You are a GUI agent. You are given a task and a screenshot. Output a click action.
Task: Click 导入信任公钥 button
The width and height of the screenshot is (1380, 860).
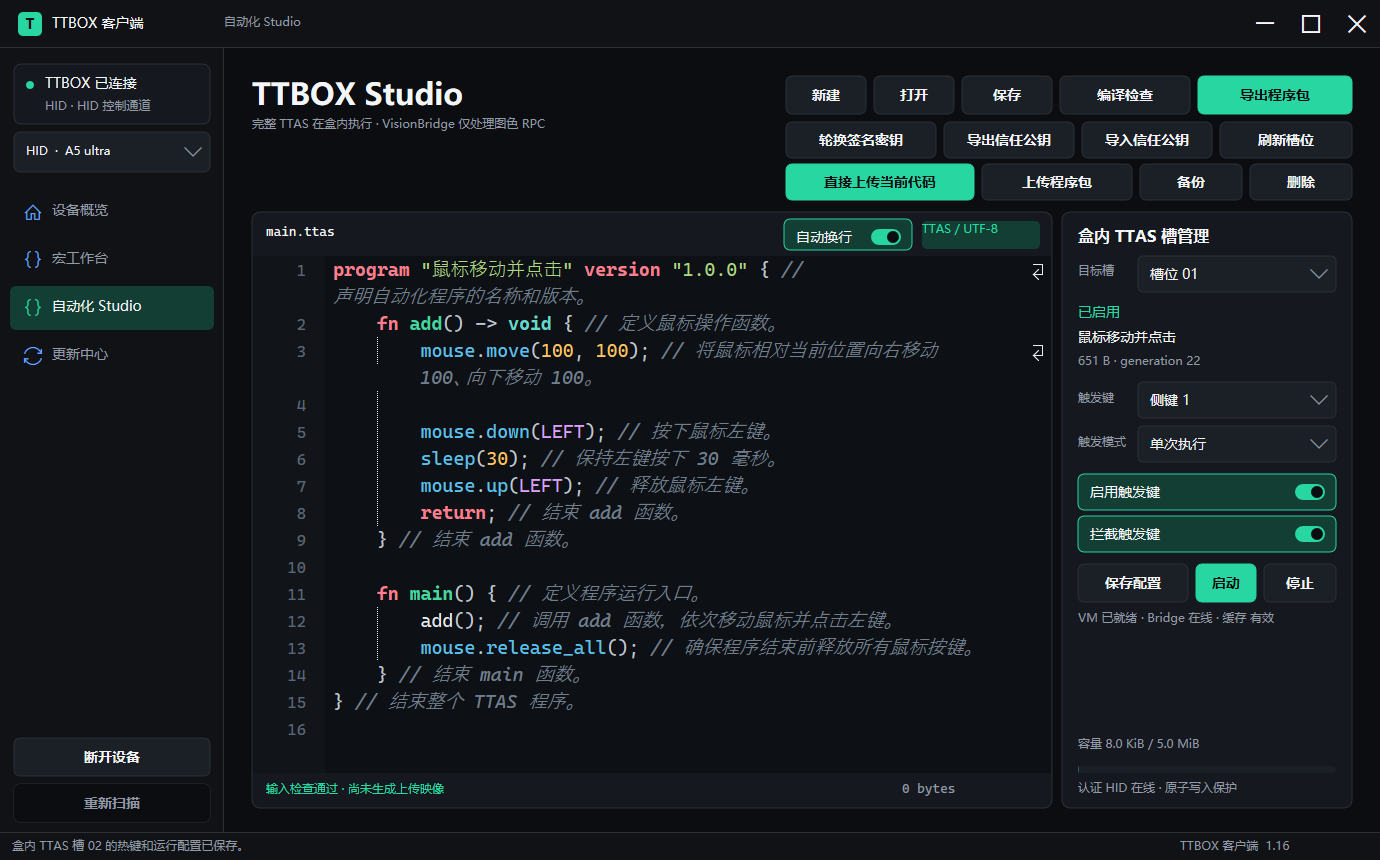tap(1147, 140)
